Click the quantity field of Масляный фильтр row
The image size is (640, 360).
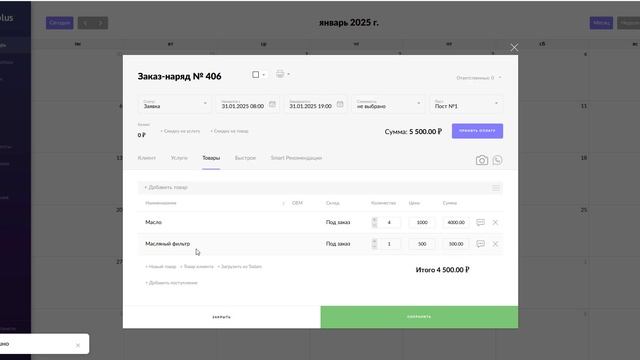tap(389, 244)
